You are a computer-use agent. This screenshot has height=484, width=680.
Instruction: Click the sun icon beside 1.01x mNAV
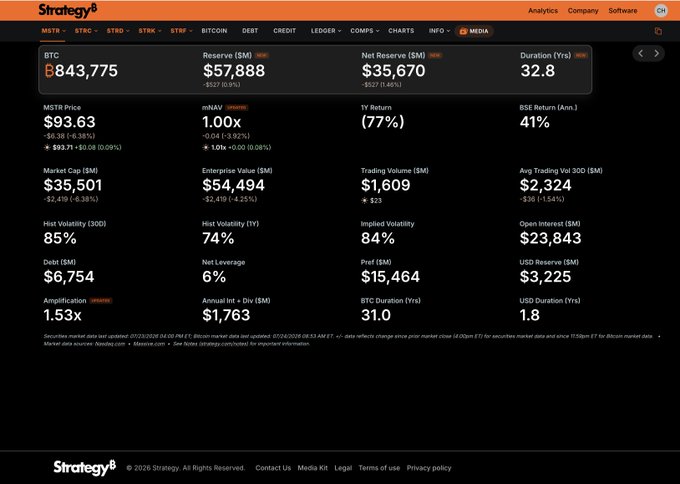pyautogui.click(x=206, y=147)
